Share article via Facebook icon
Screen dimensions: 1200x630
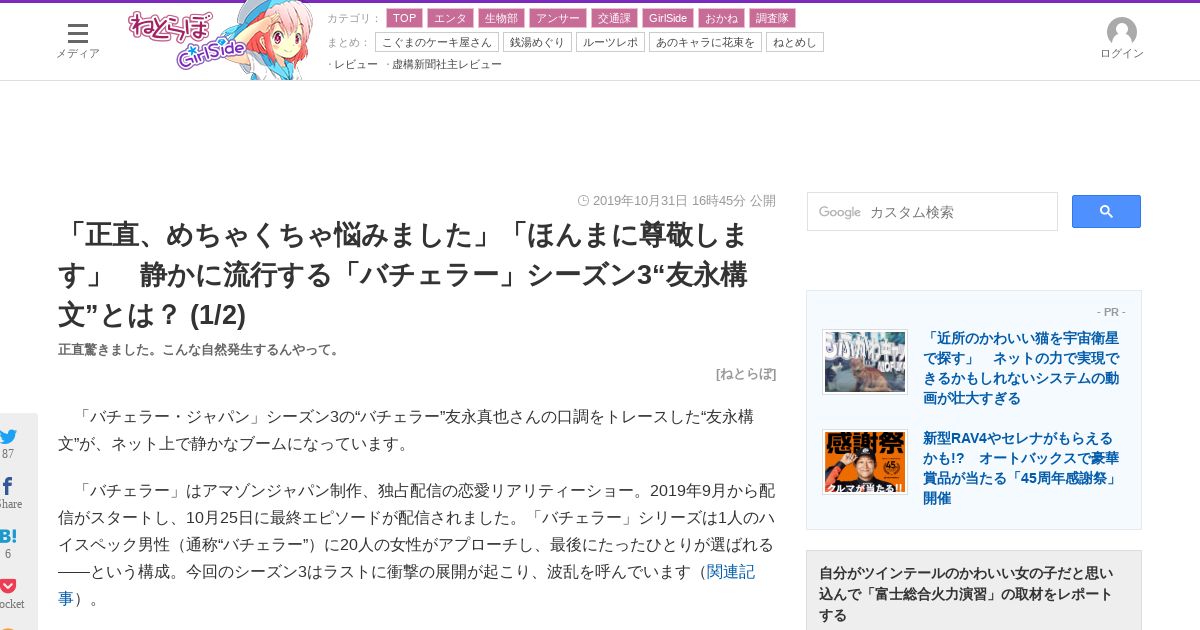(8, 486)
